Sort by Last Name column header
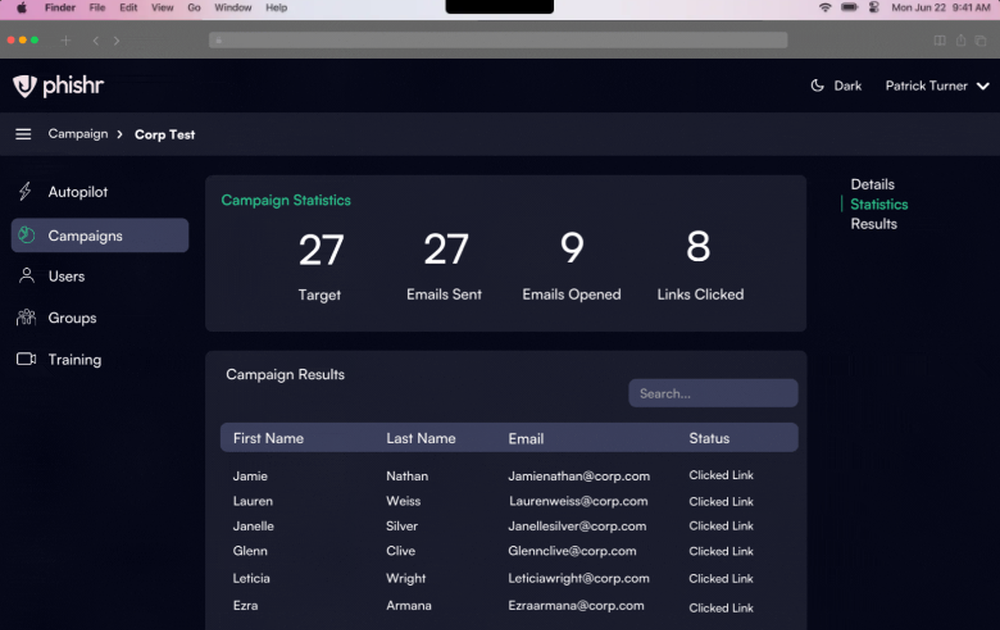 pos(421,438)
